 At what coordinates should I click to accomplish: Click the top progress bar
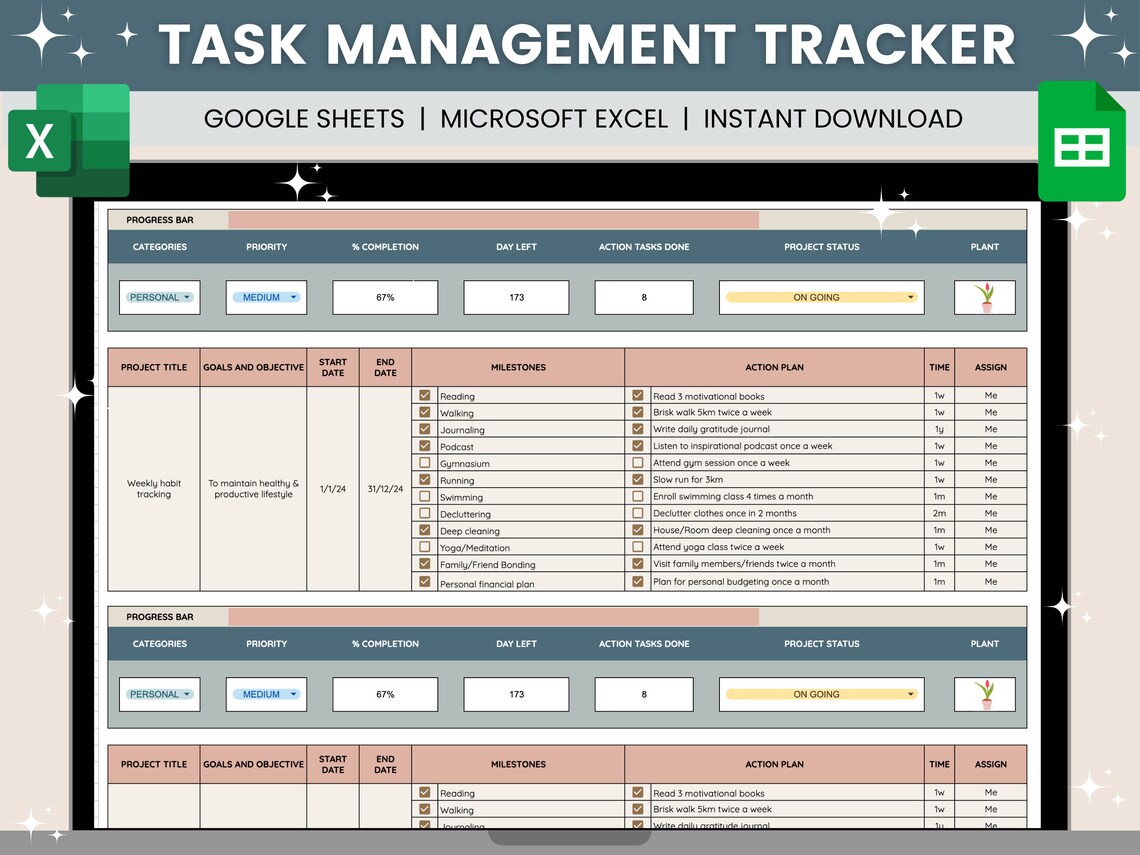point(494,219)
